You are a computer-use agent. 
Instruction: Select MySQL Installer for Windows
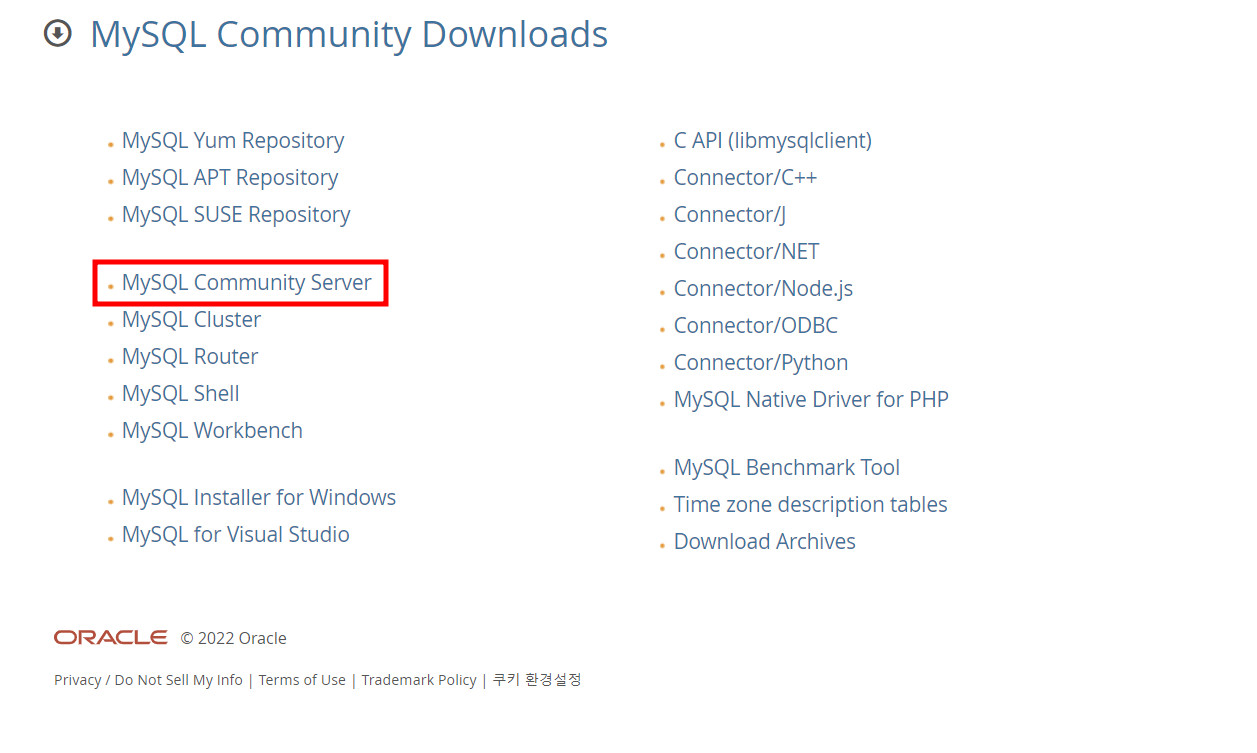259,498
